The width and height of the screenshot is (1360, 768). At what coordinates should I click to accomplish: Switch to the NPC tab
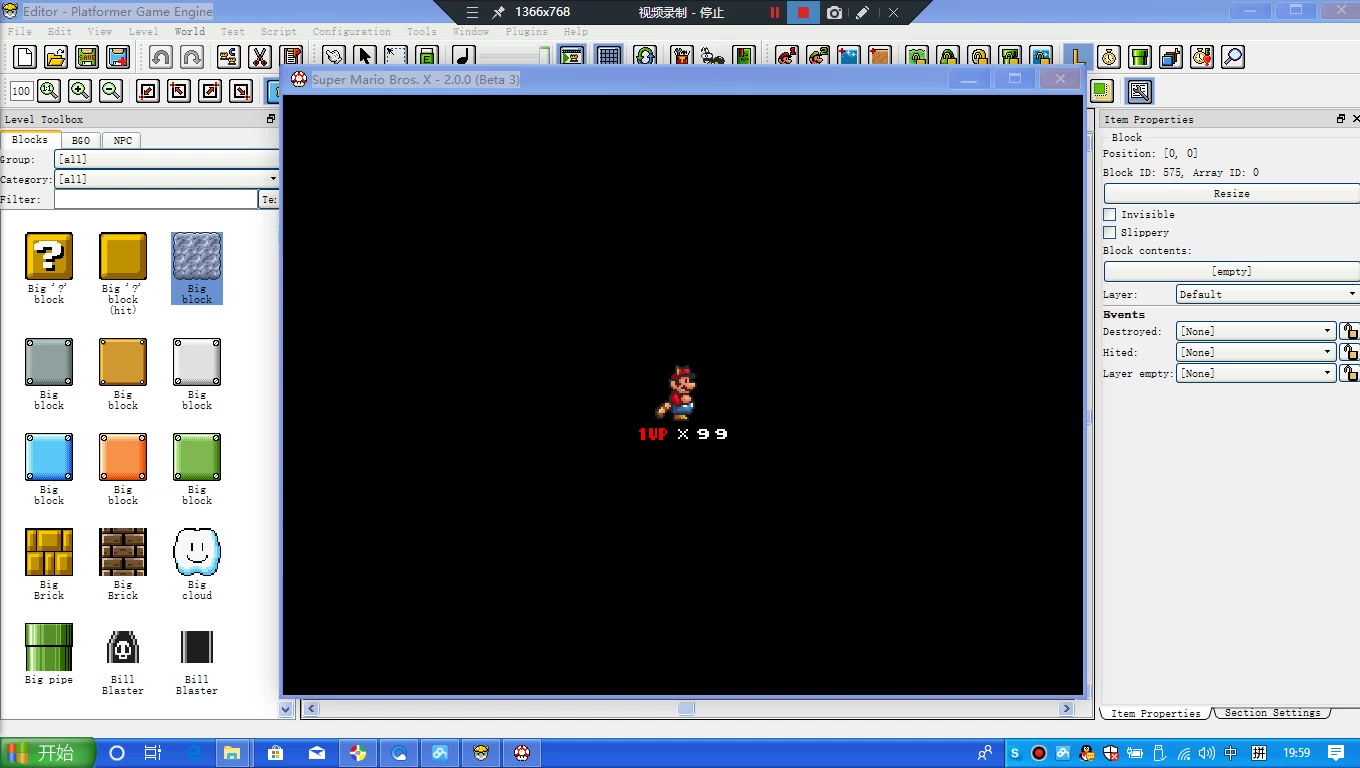point(122,141)
